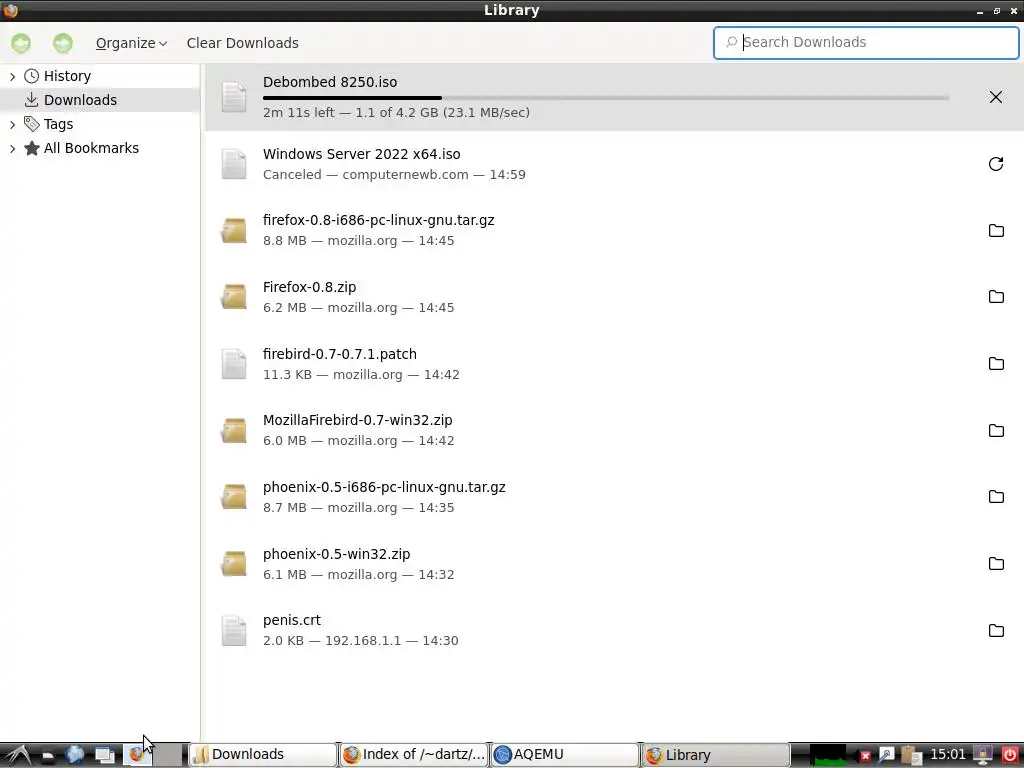Viewport: 1024px width, 768px height.
Task: Click file icon of firebird-0.7-0.7.1.patch
Action: click(234, 364)
